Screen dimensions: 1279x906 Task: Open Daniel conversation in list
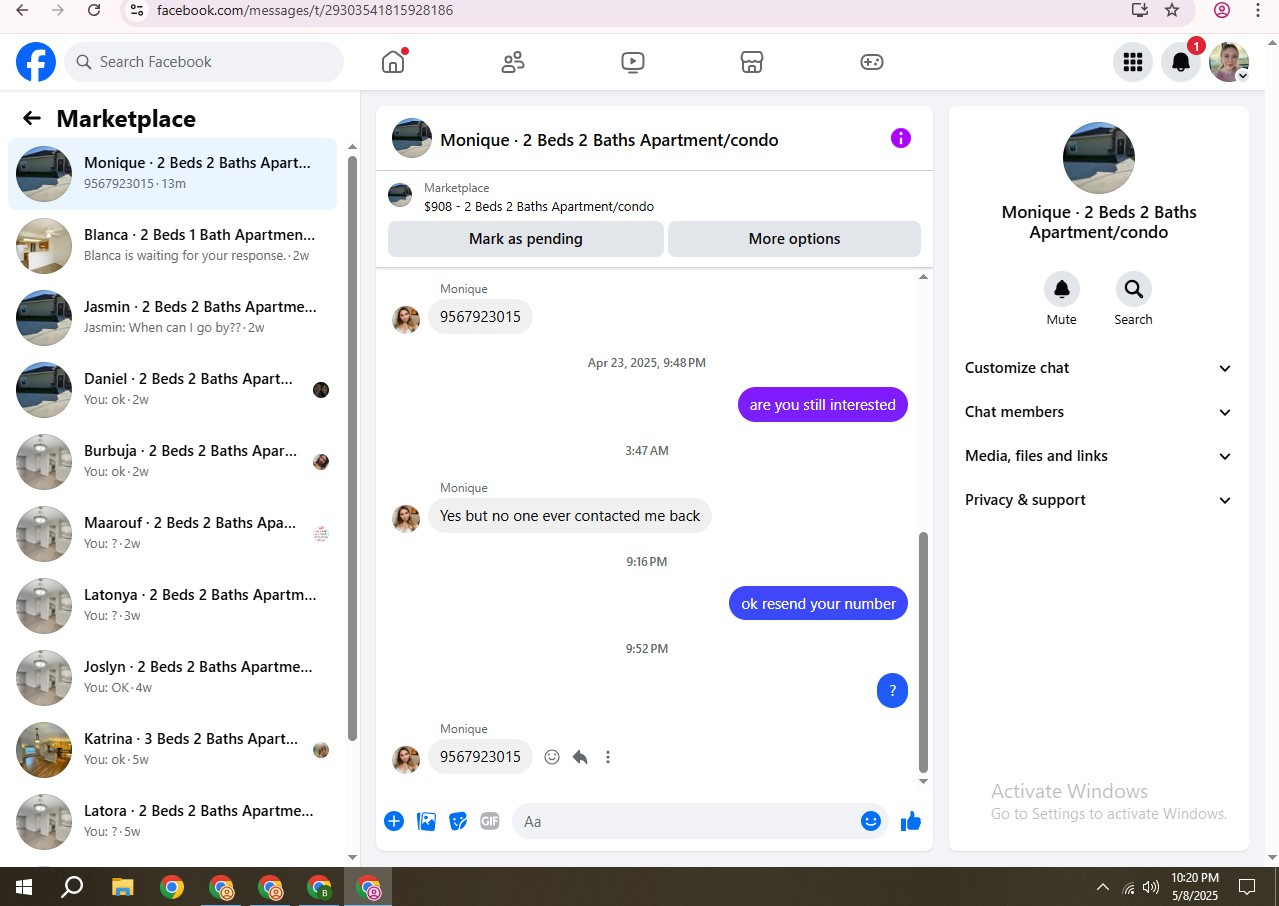pyautogui.click(x=172, y=390)
